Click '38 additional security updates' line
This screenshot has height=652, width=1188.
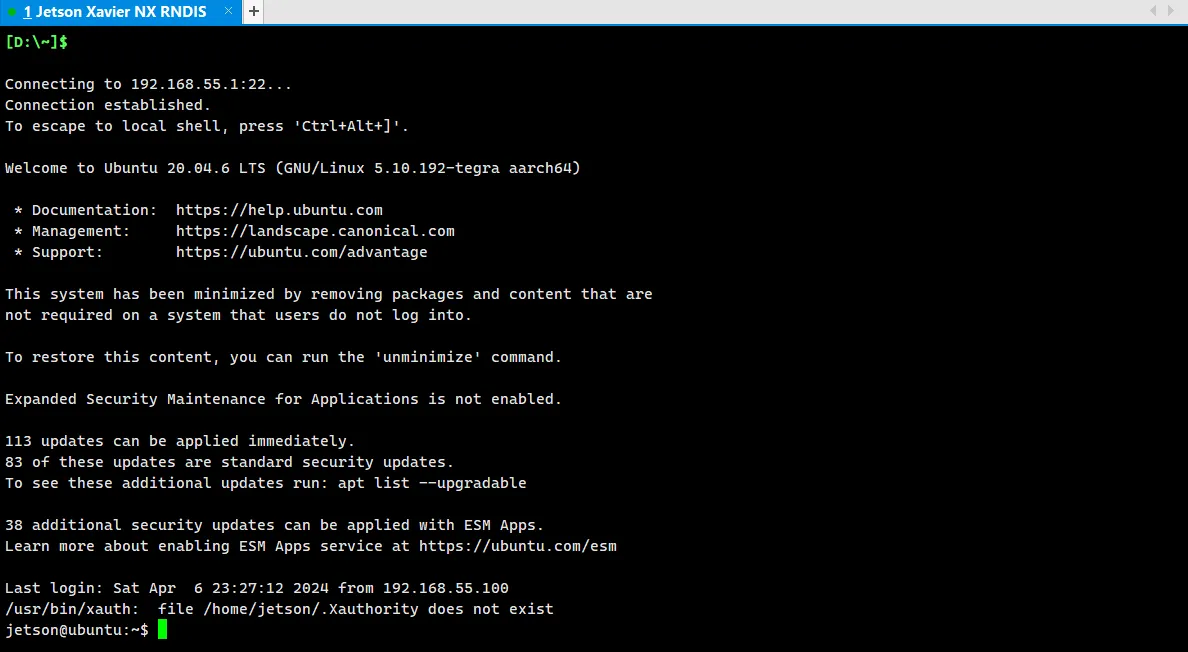pos(274,526)
